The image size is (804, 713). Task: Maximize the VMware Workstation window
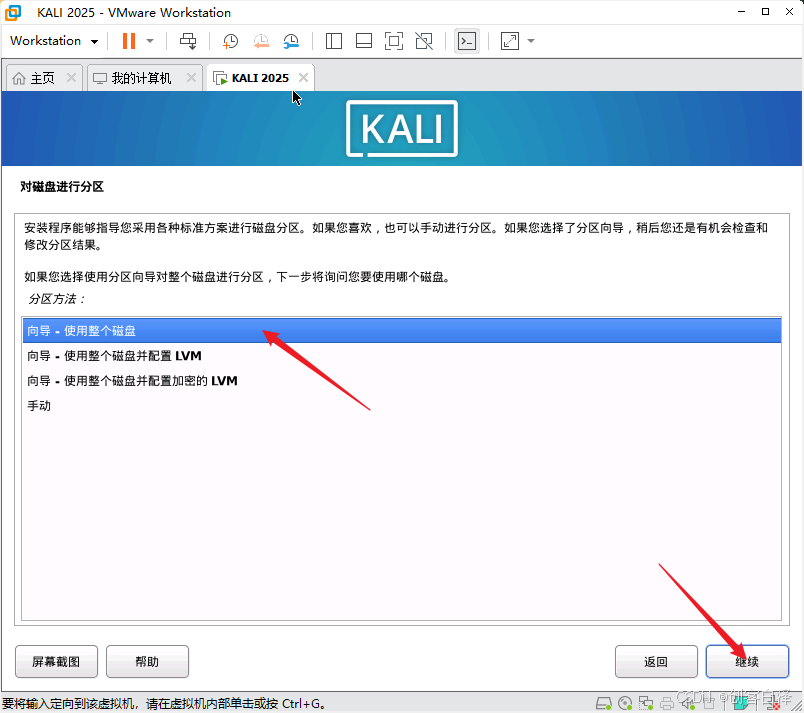(766, 12)
